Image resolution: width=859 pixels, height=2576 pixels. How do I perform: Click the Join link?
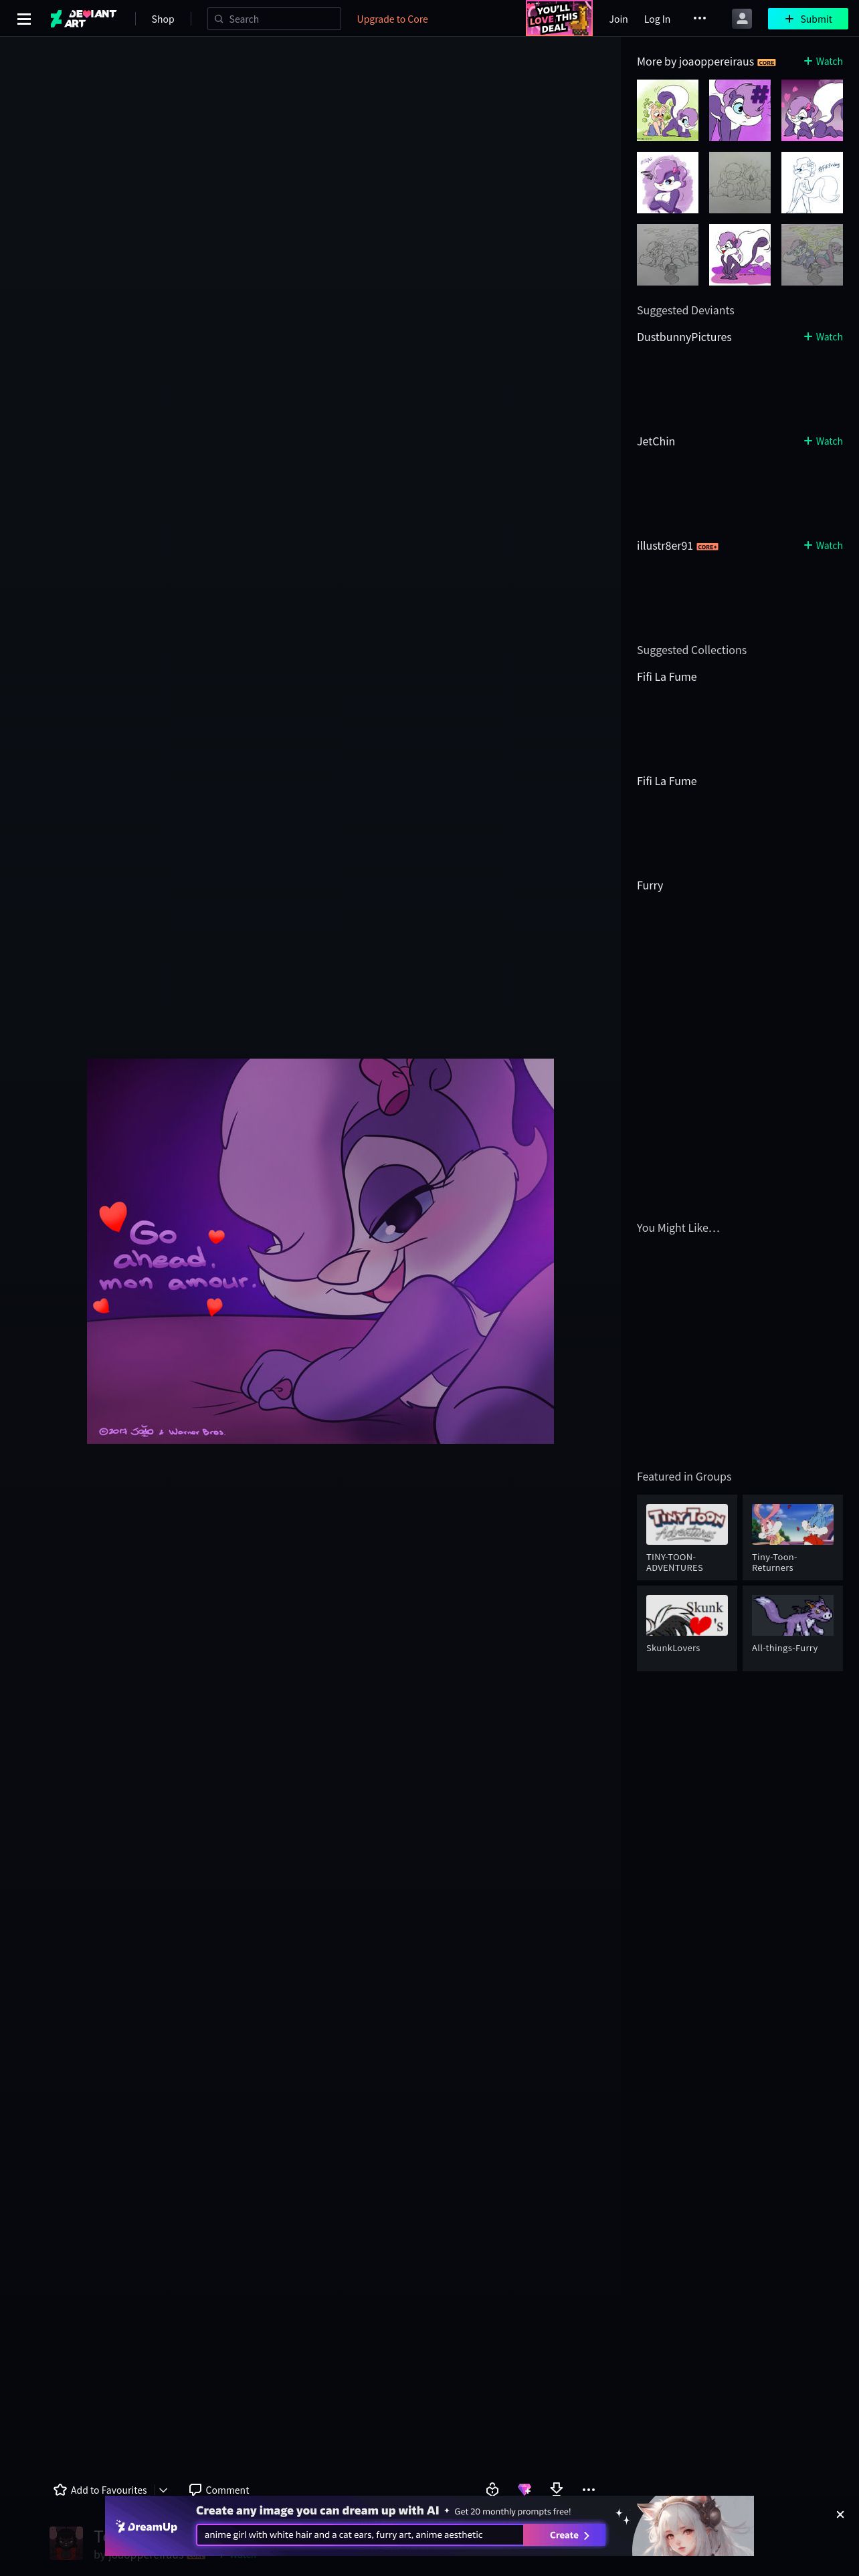pos(618,19)
